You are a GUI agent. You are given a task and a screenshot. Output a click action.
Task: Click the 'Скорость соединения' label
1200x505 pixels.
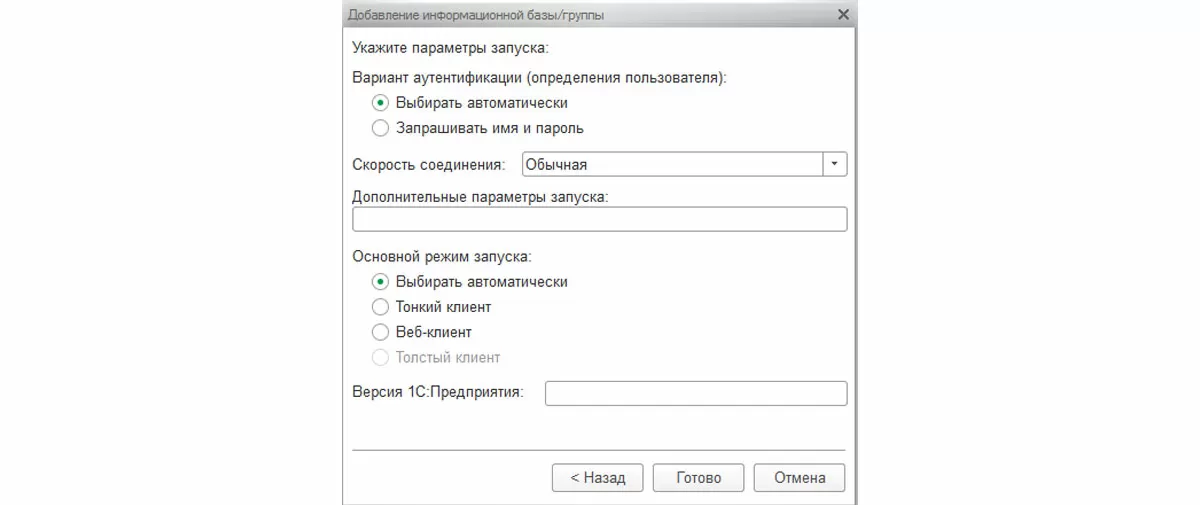point(429,165)
